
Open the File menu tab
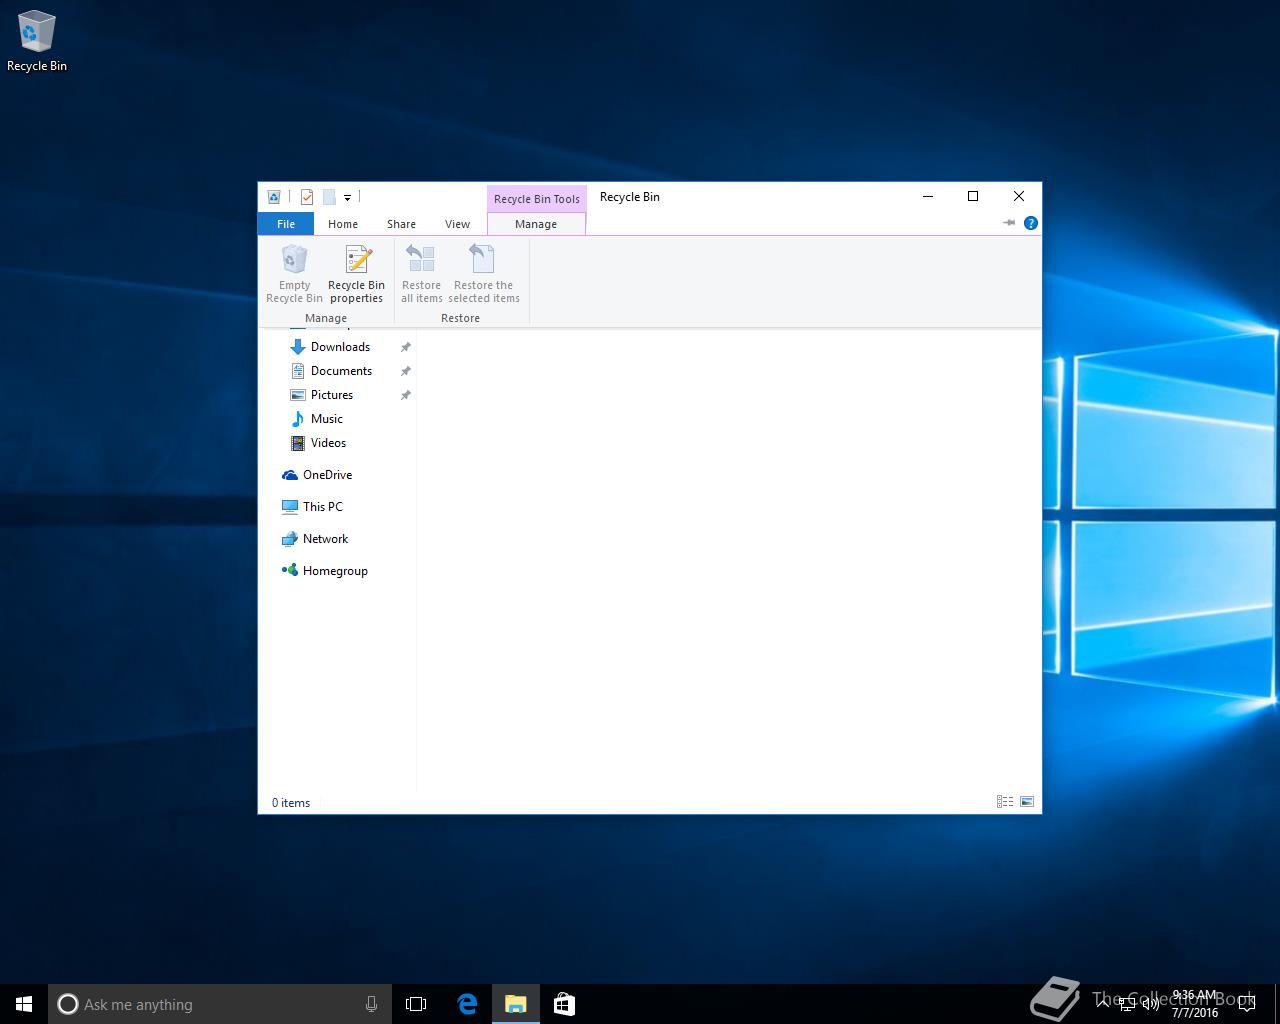coord(286,224)
